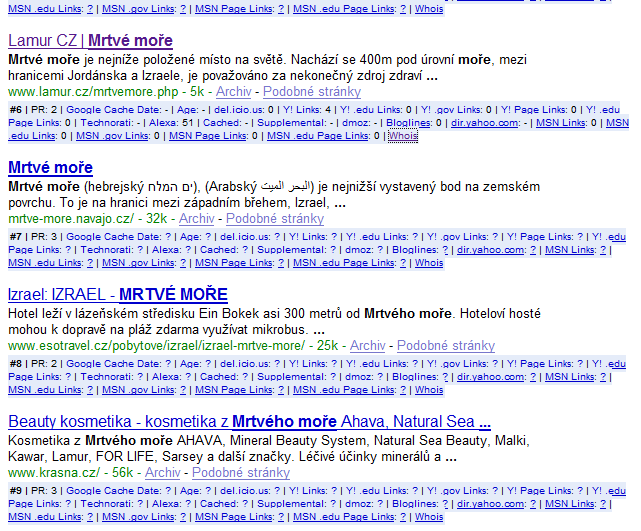Click MSN .edu Page Links in #9 row
Image resolution: width=641 pixels, height=531 pixels.
pyautogui.click(x=344, y=517)
